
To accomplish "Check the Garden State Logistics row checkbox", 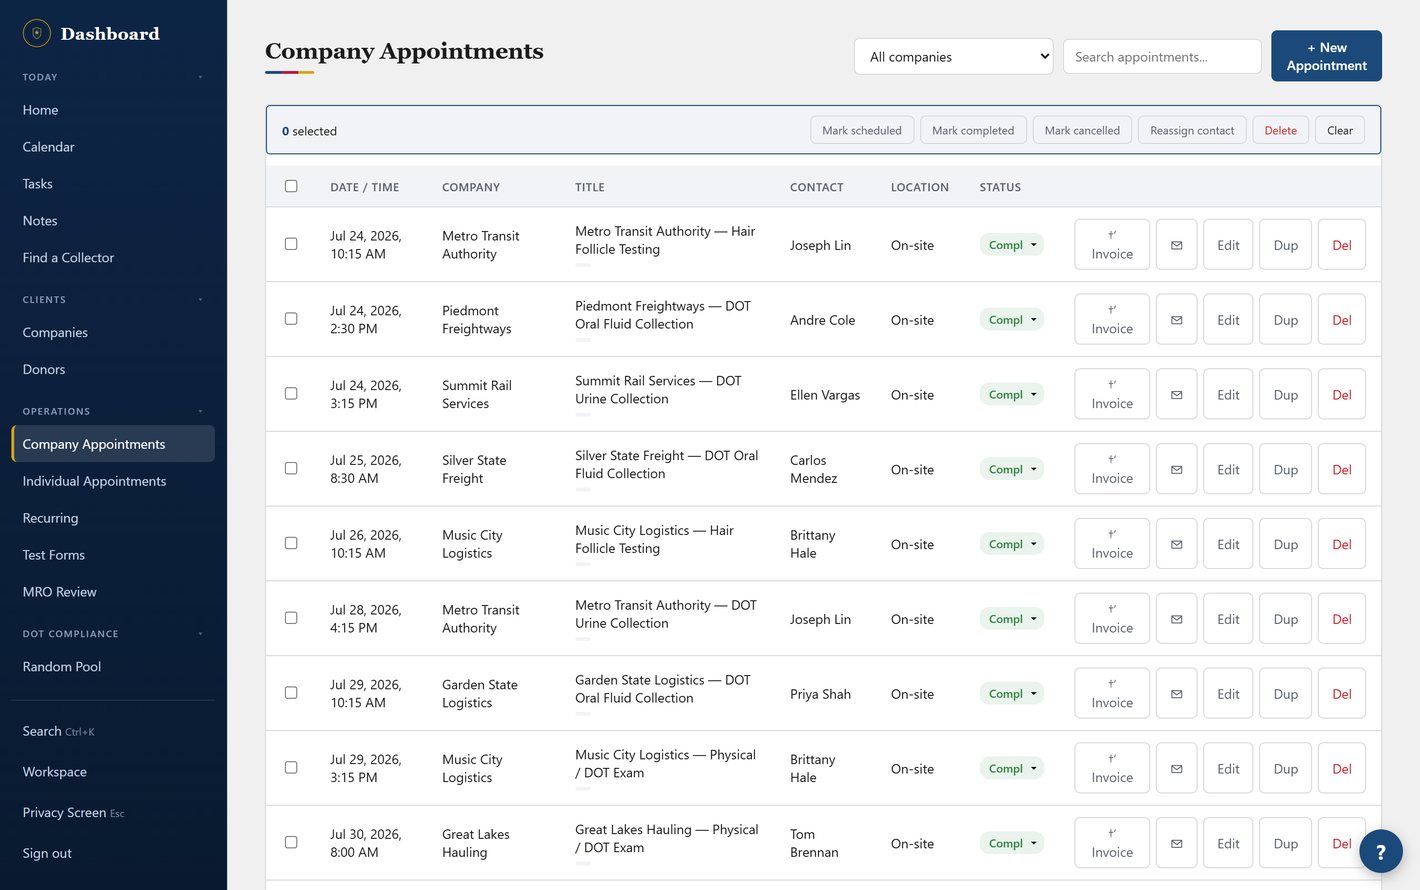I will coord(291,693).
